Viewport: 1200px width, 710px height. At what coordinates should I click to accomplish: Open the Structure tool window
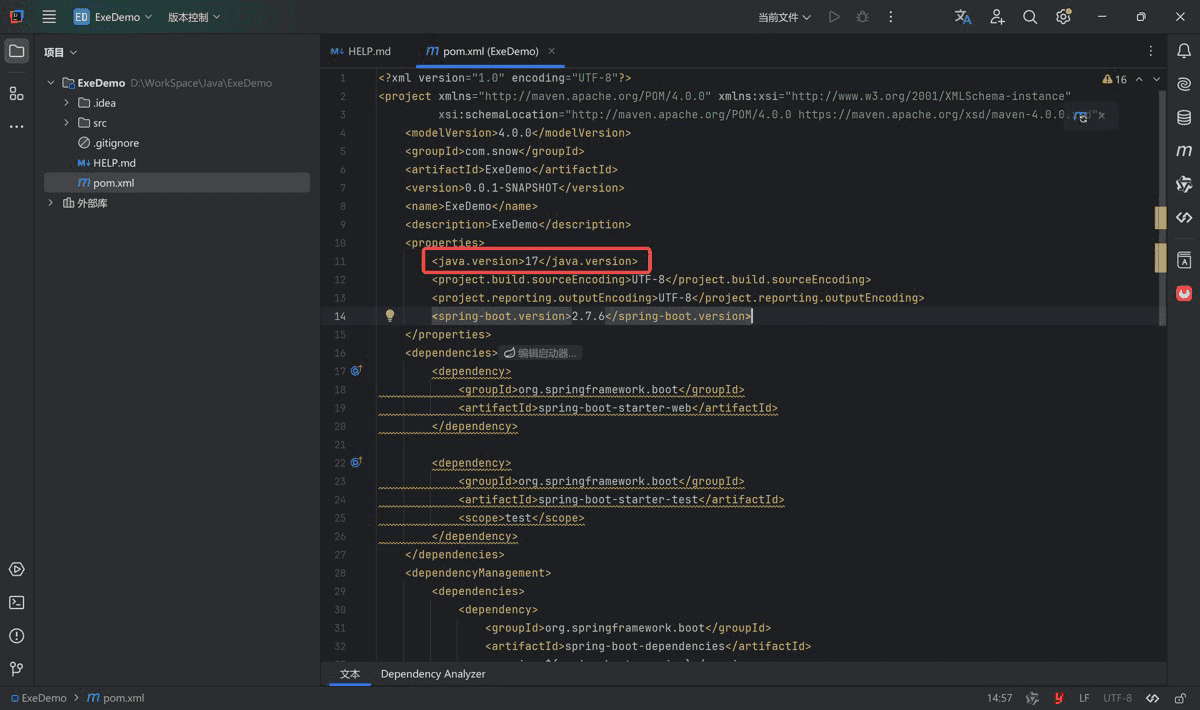[16, 93]
